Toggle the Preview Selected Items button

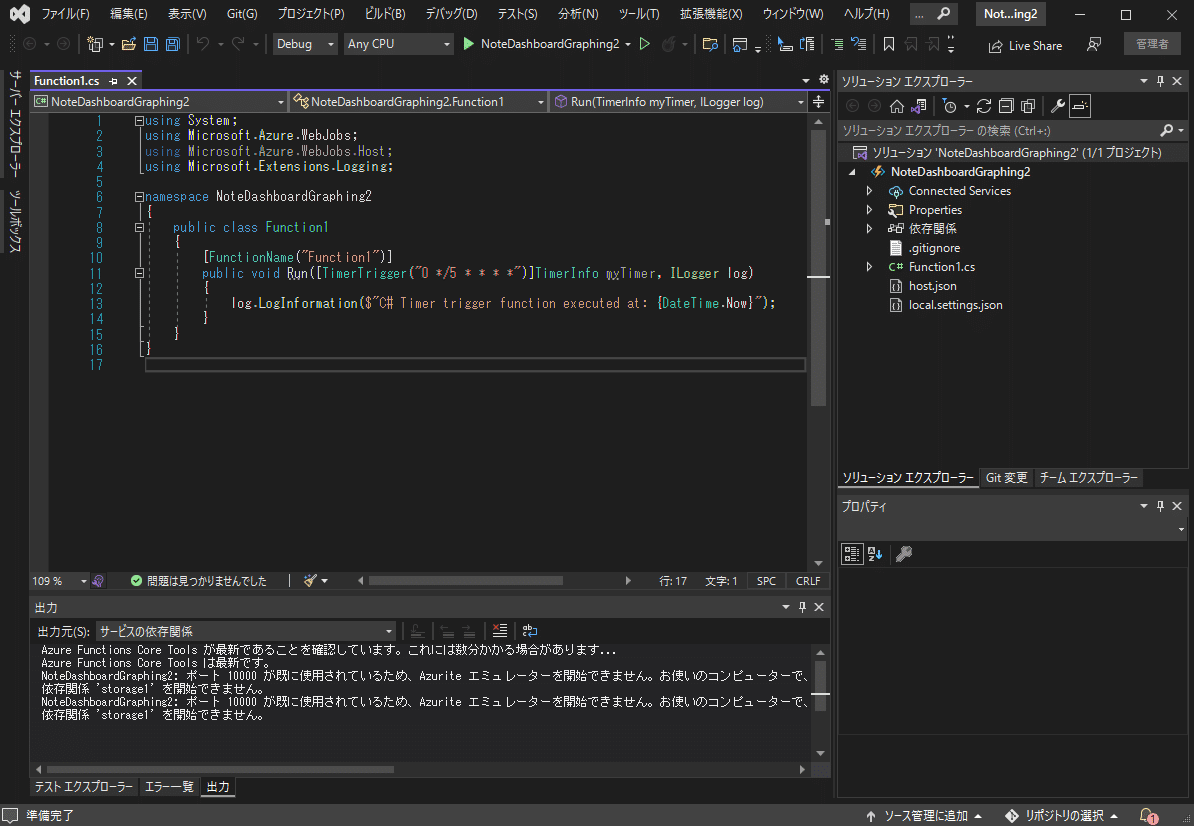(x=1080, y=107)
